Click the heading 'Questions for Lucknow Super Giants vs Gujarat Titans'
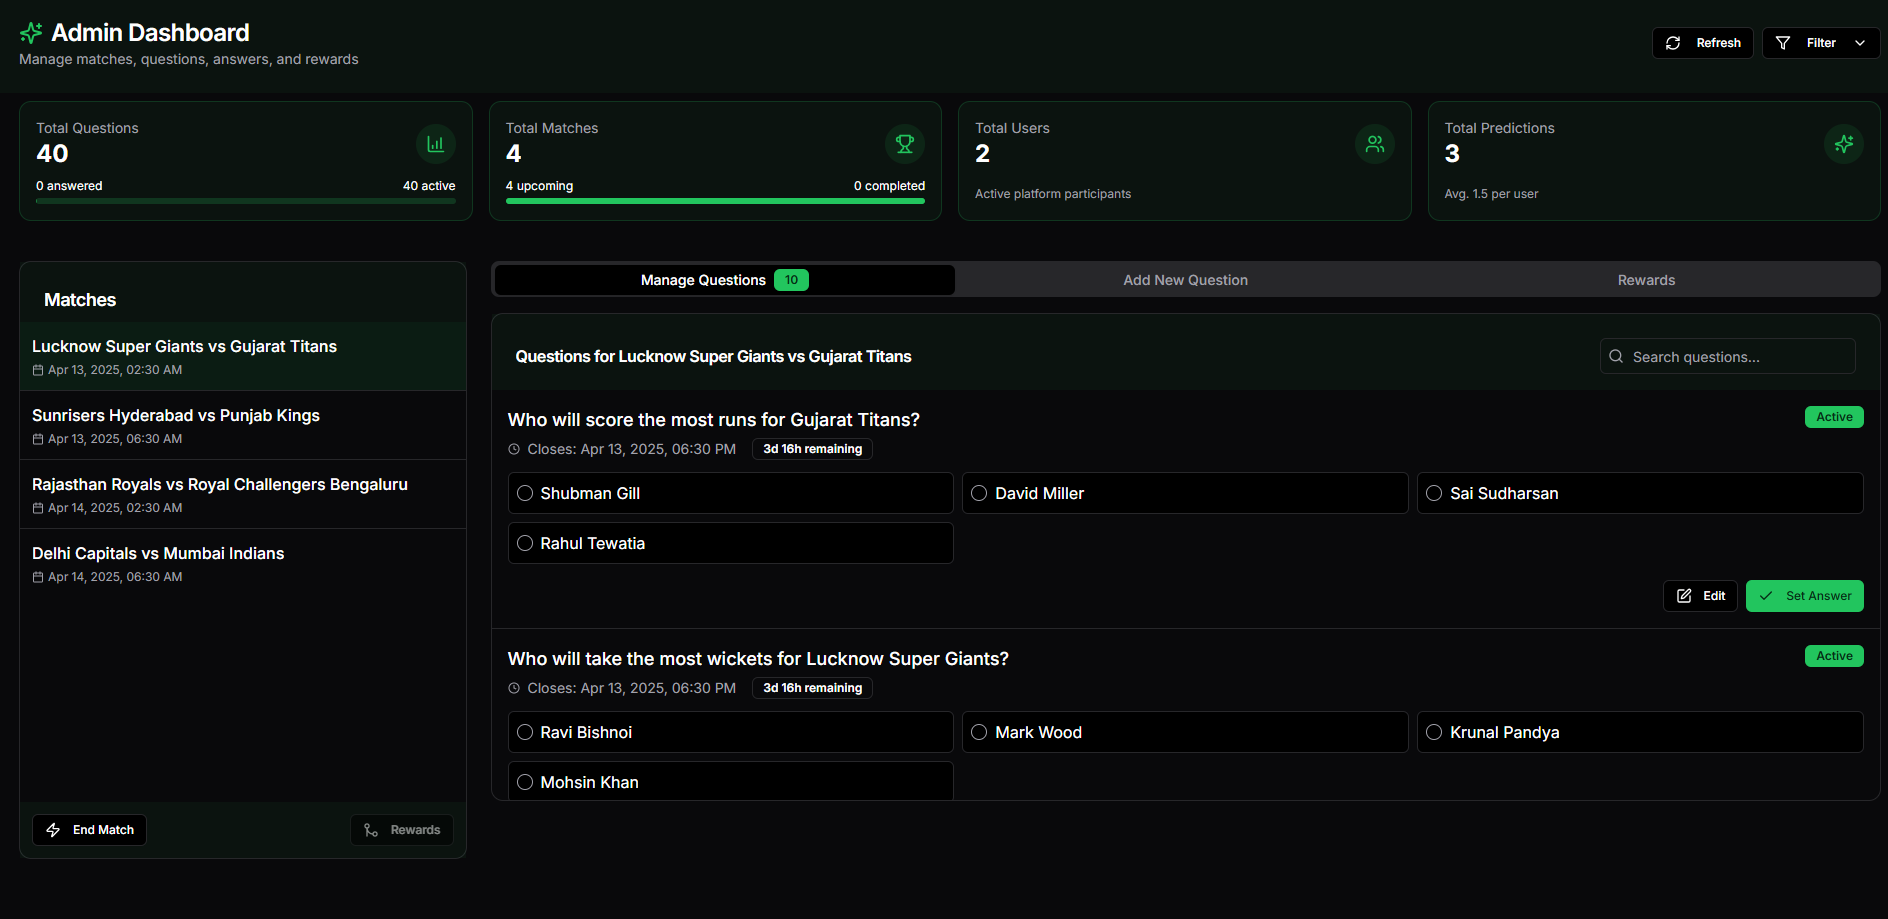Screen dimensions: 1888x919 click(x=713, y=357)
